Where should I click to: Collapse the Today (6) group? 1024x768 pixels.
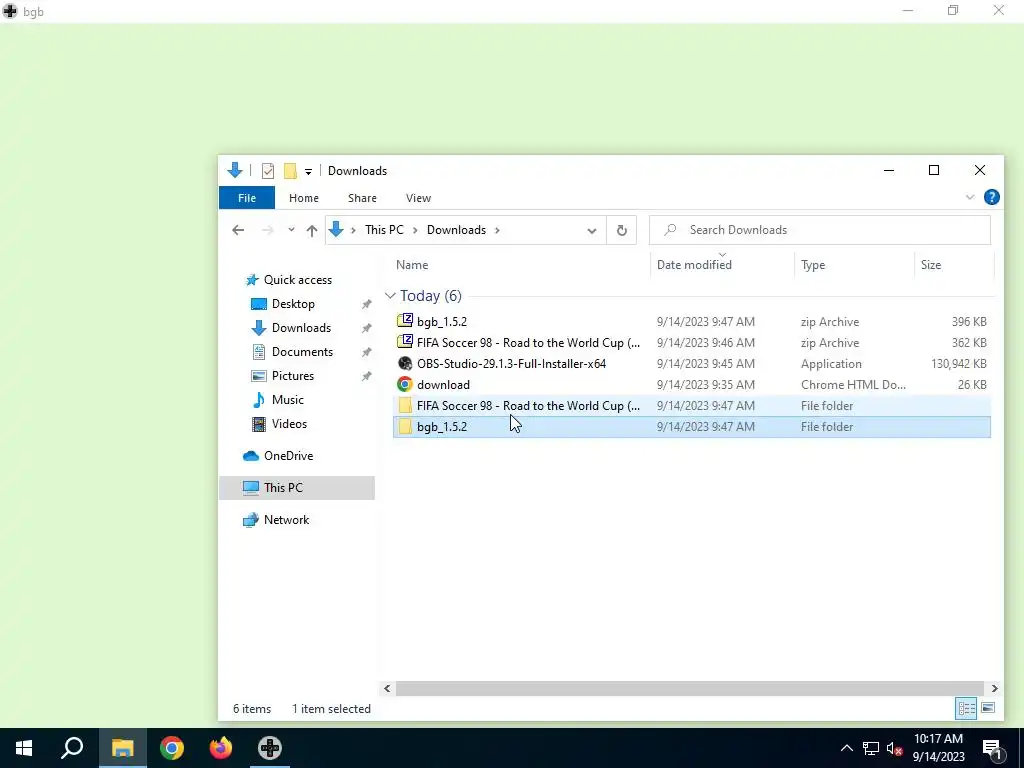pyautogui.click(x=390, y=296)
